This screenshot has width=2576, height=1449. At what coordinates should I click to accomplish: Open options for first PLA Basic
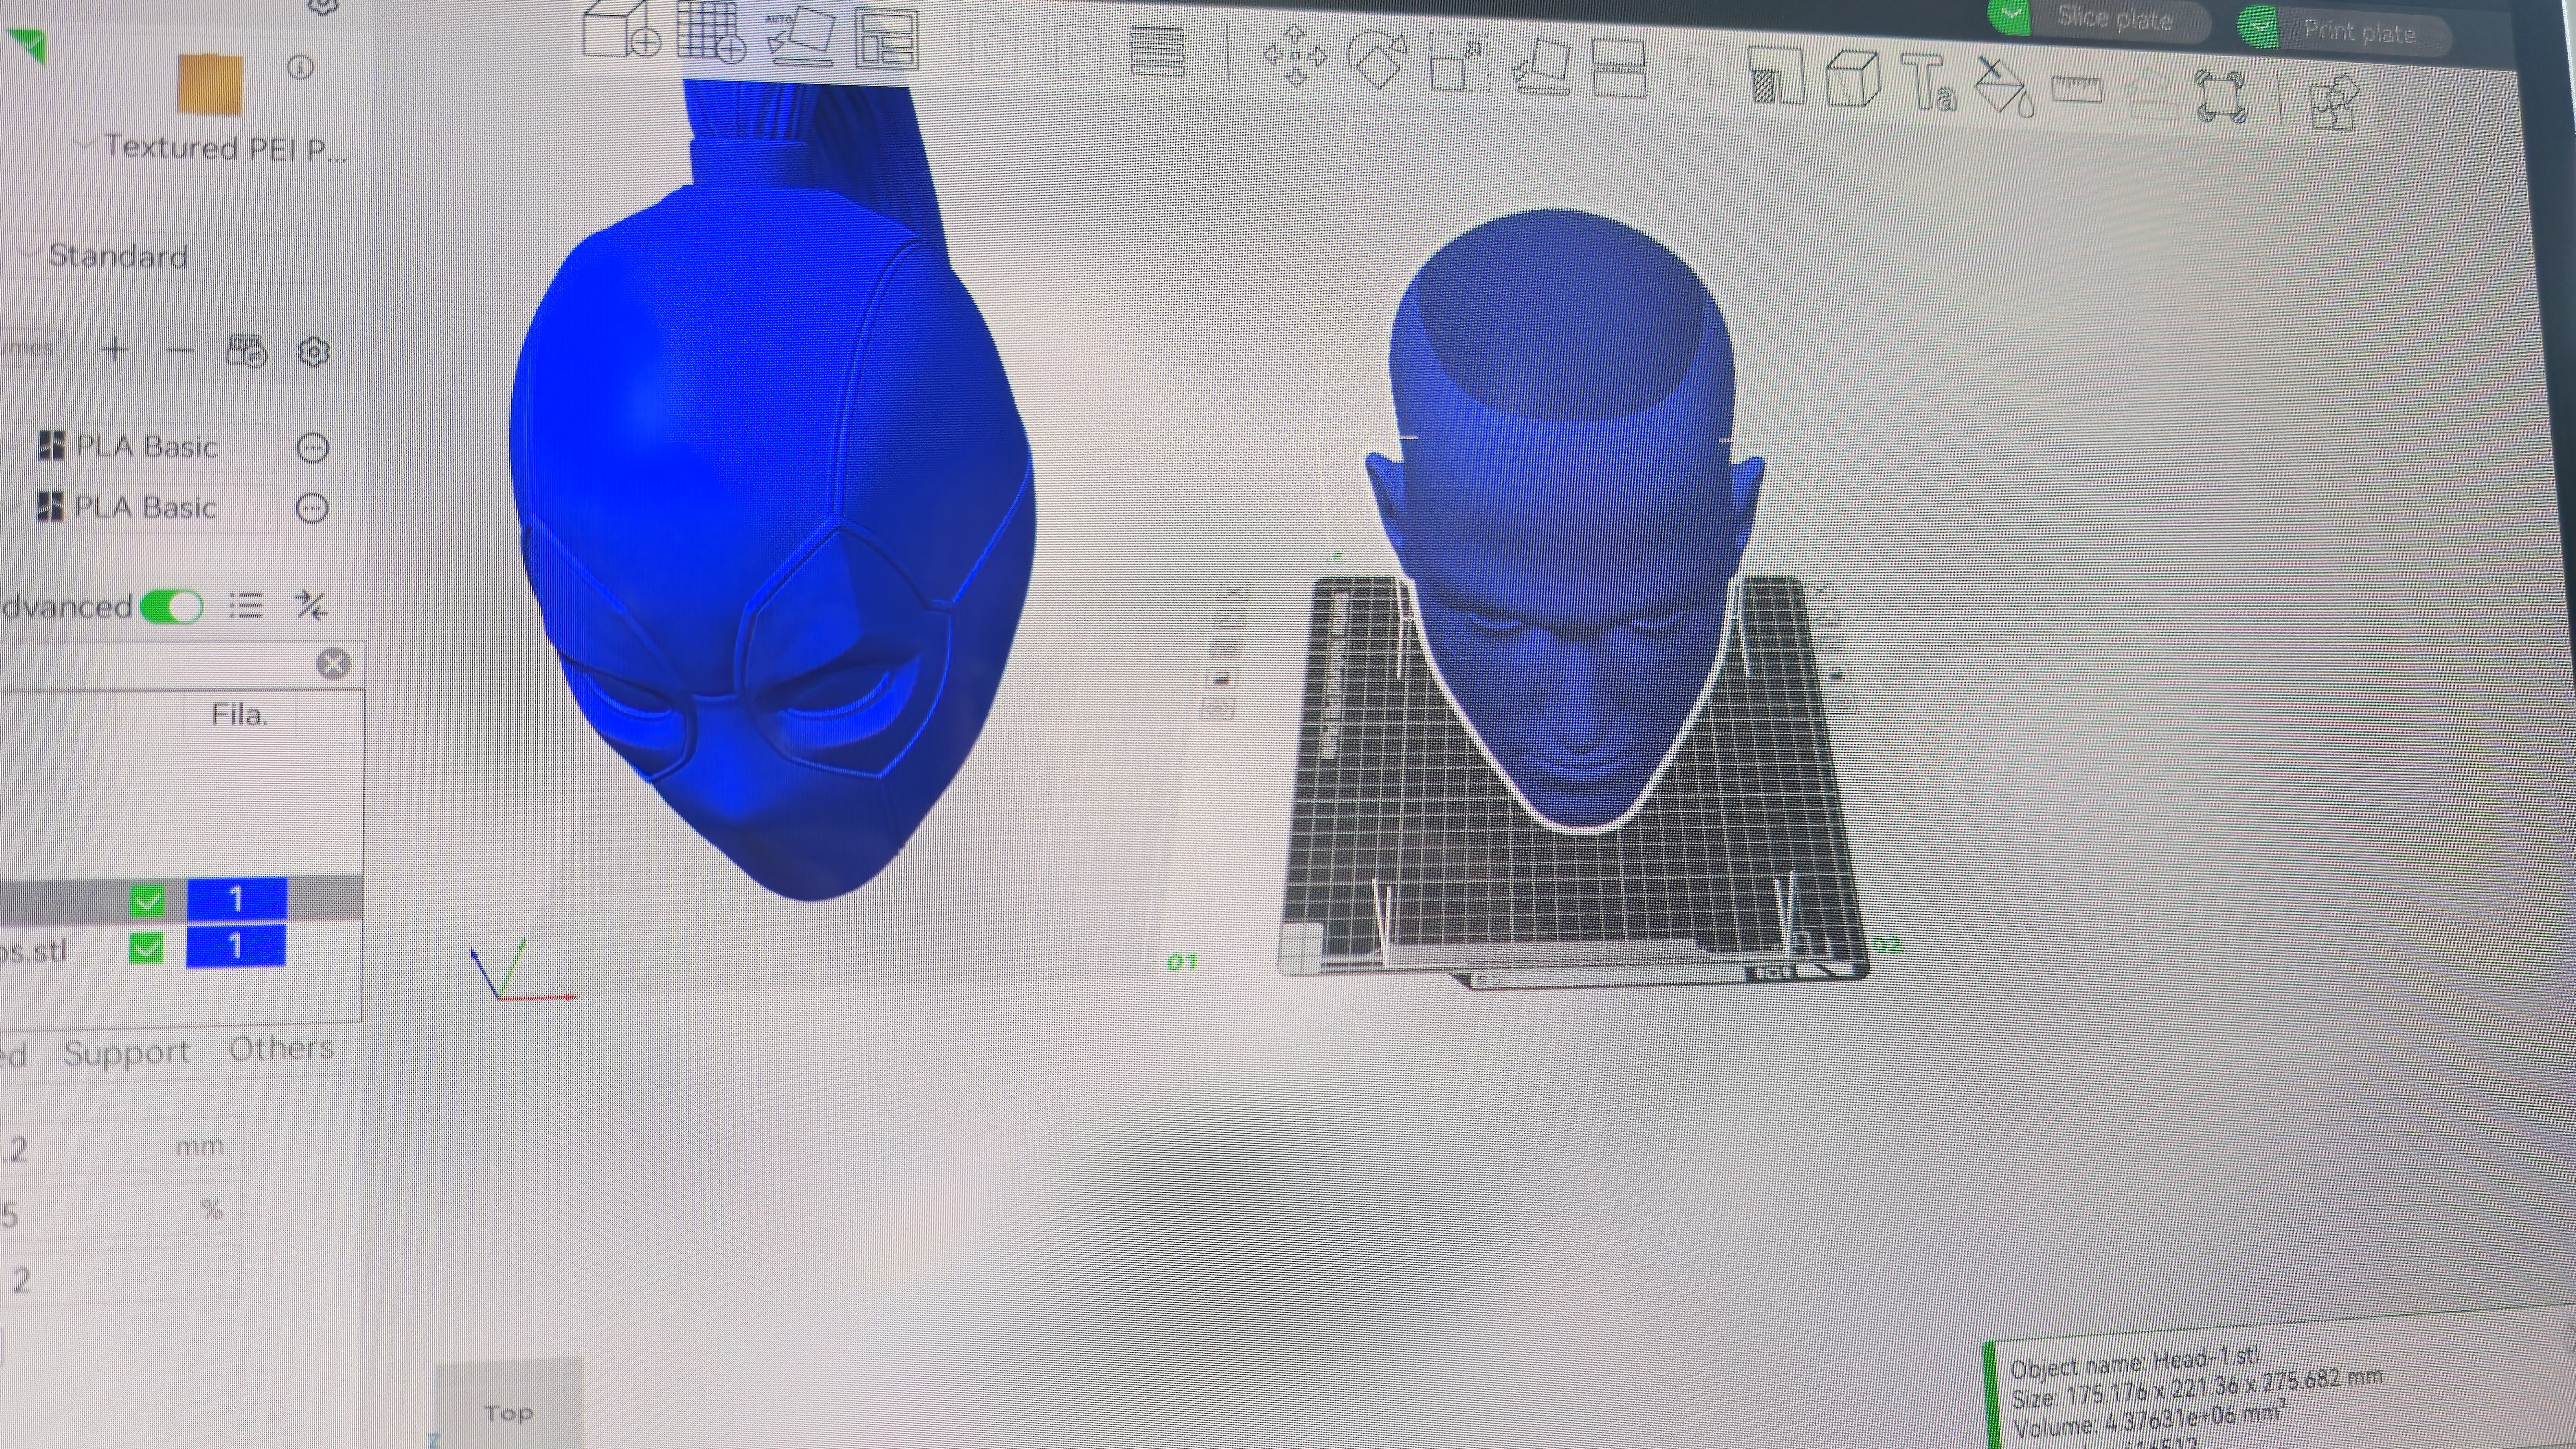pyautogui.click(x=313, y=448)
